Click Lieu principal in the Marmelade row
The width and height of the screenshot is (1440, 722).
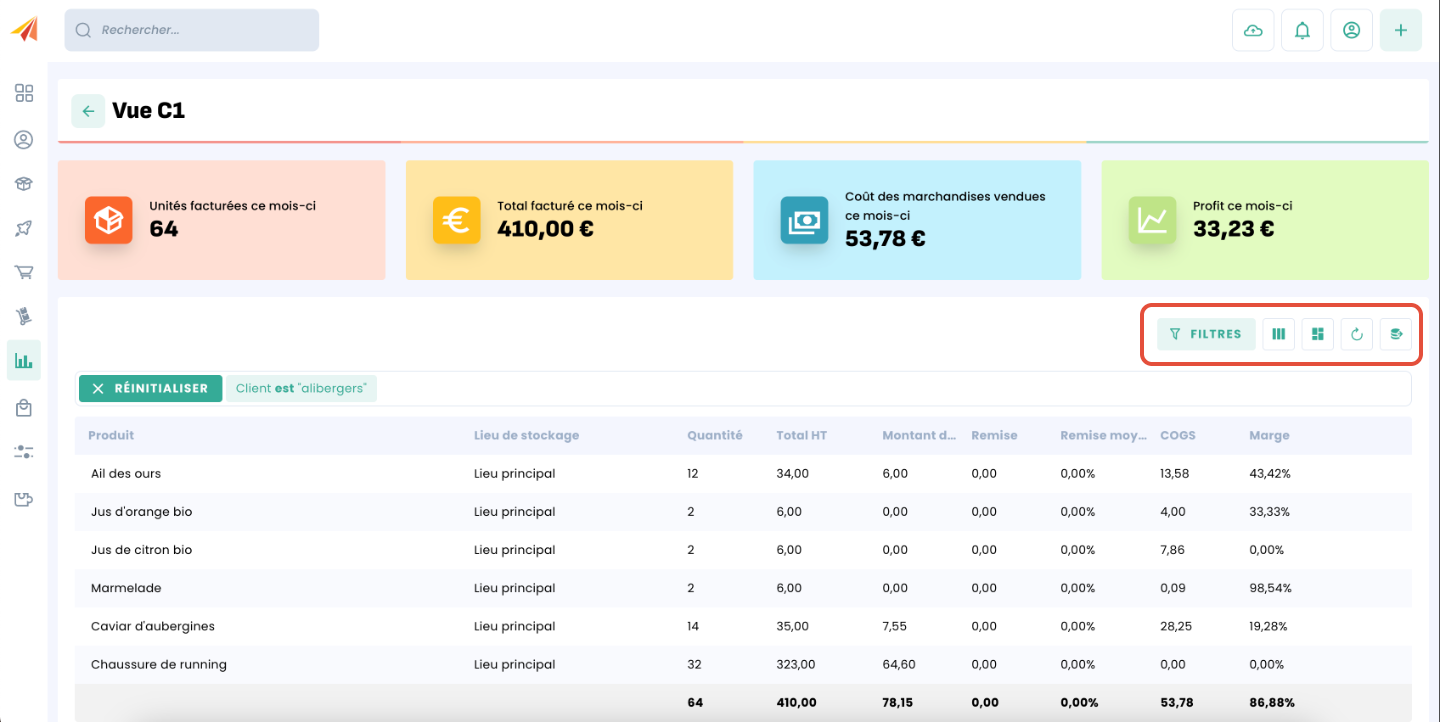point(515,588)
